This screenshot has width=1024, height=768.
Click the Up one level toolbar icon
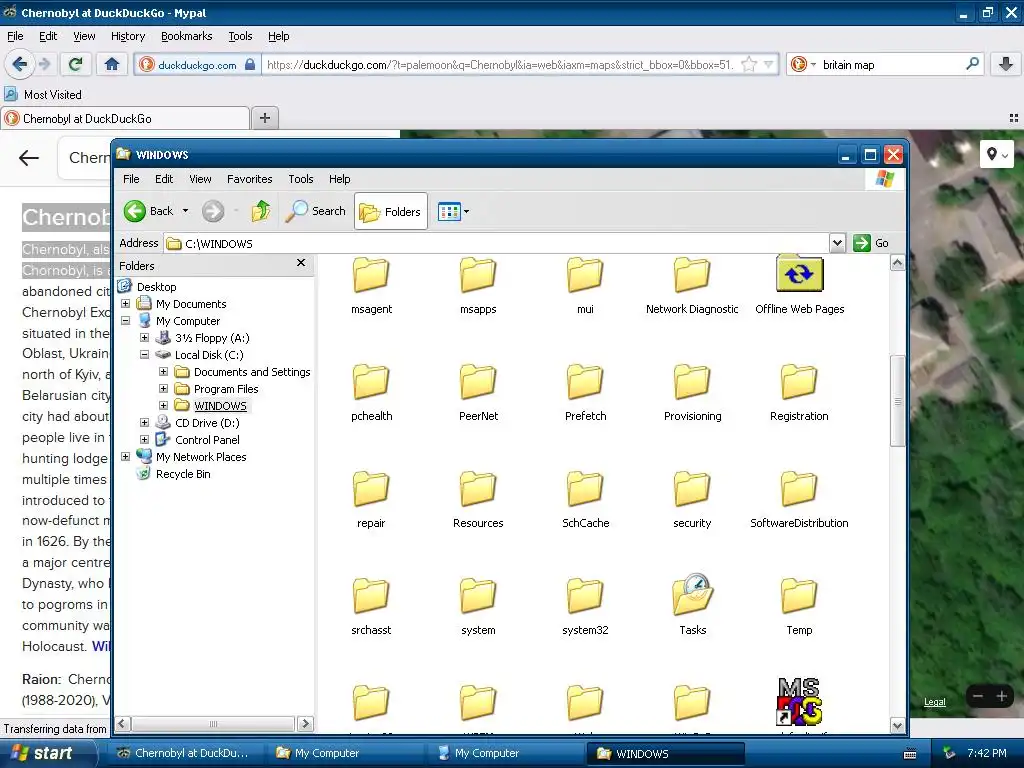261,211
